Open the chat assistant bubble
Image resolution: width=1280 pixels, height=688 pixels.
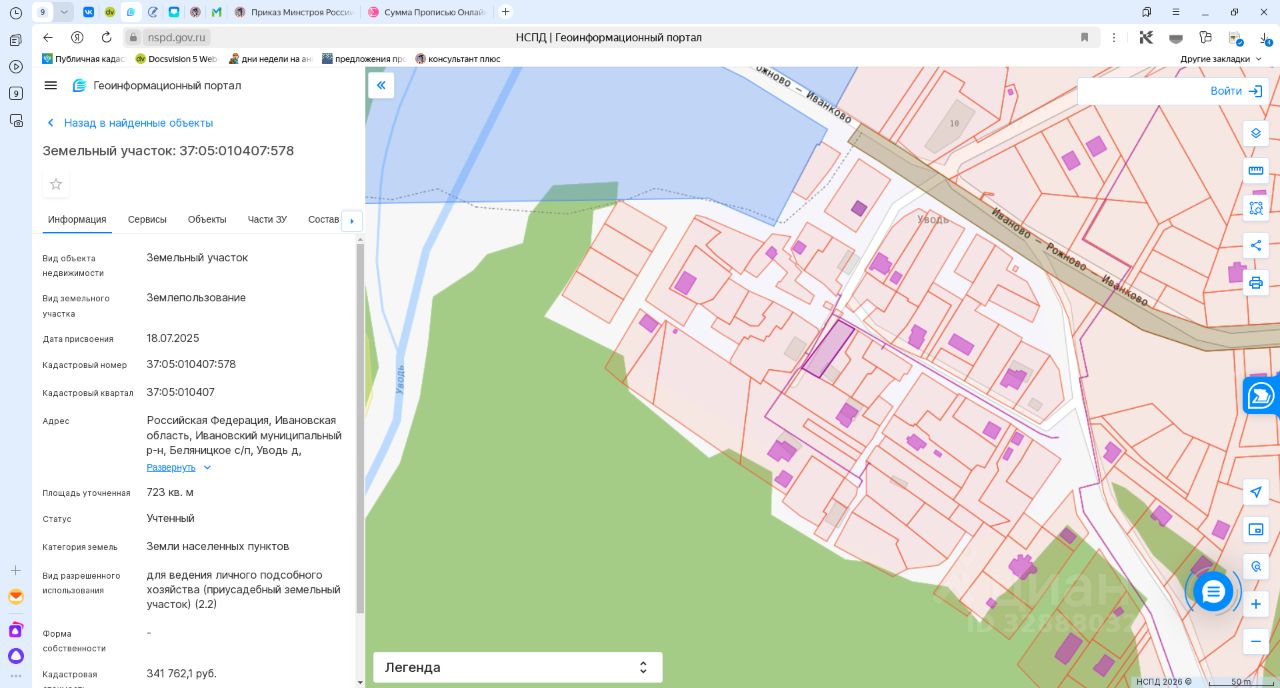point(1213,592)
